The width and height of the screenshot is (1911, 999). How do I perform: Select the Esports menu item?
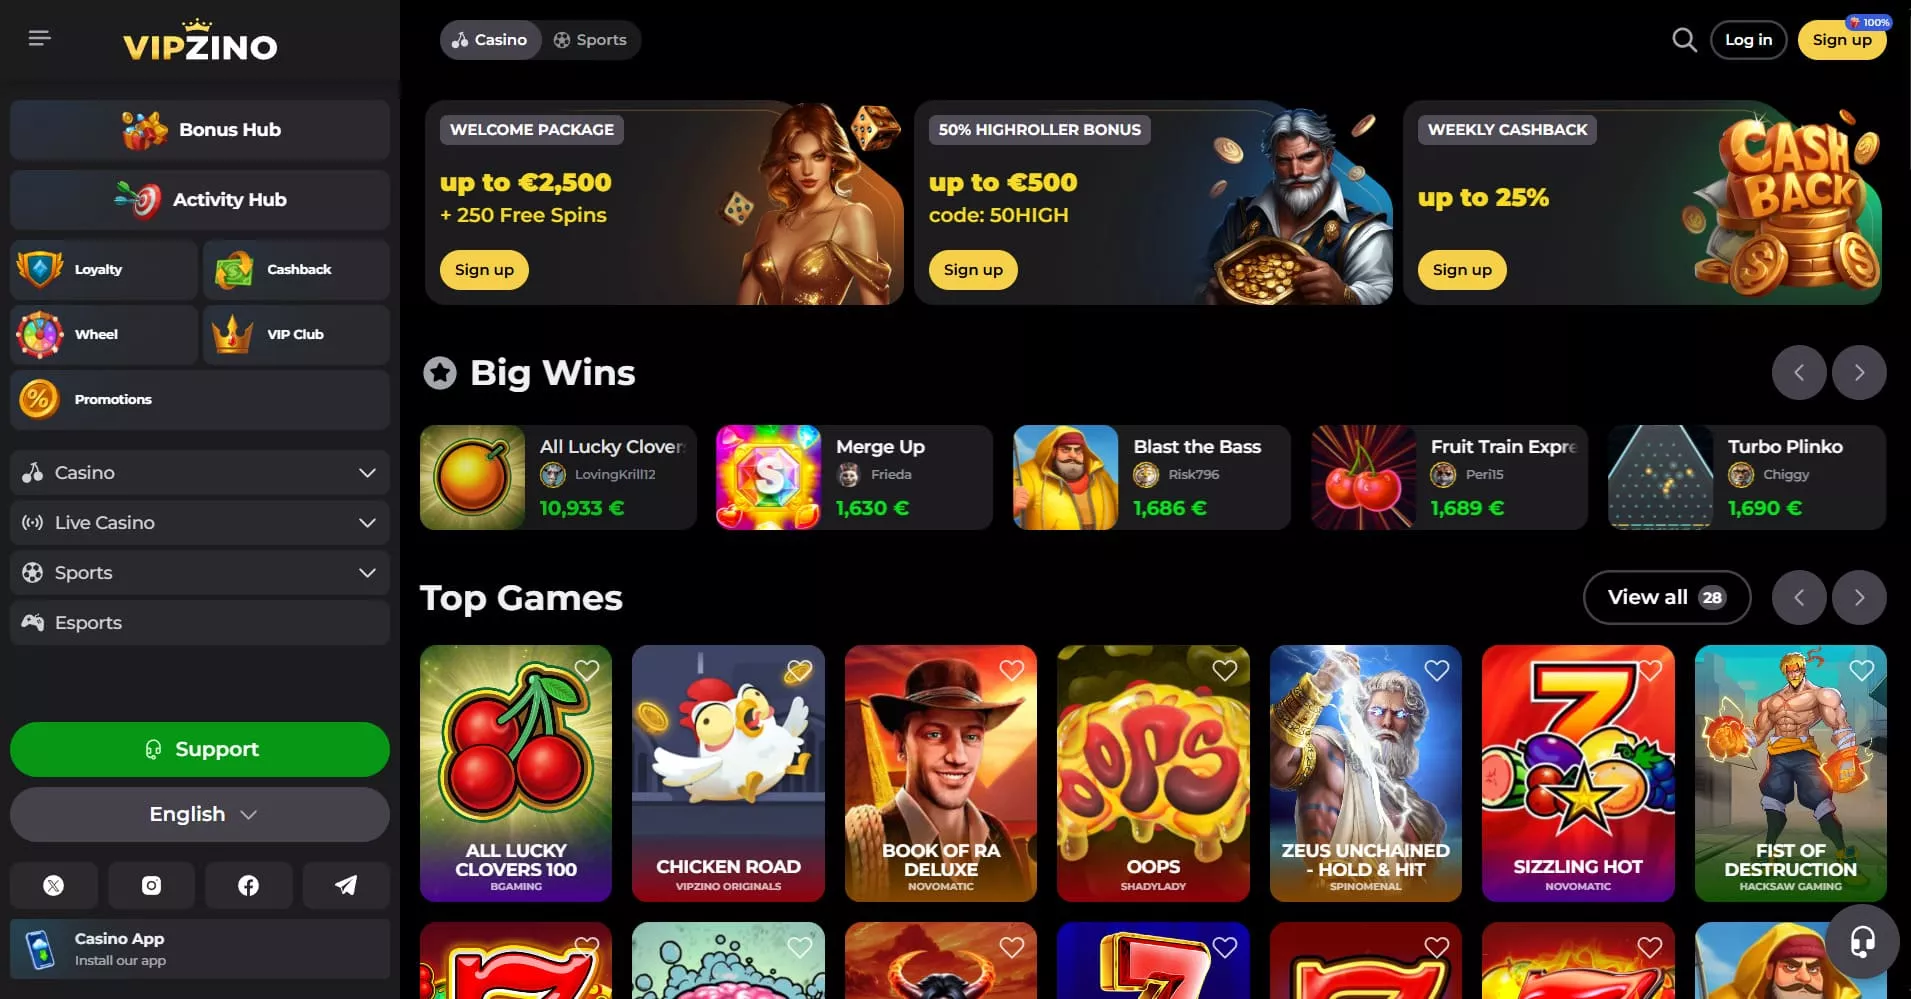pos(200,622)
